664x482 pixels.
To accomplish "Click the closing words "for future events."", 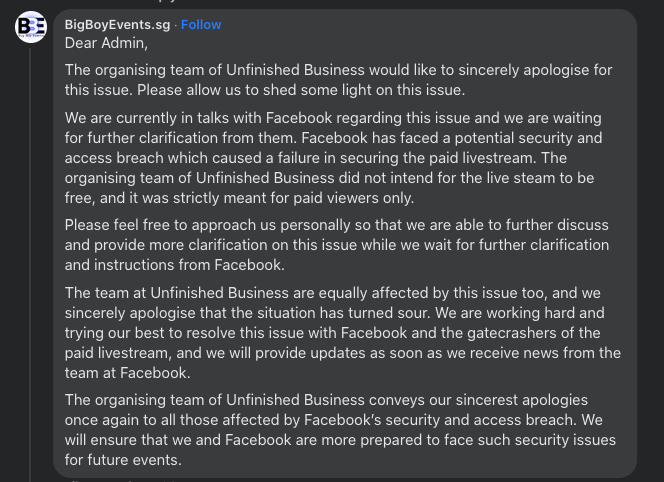I will pos(127,459).
